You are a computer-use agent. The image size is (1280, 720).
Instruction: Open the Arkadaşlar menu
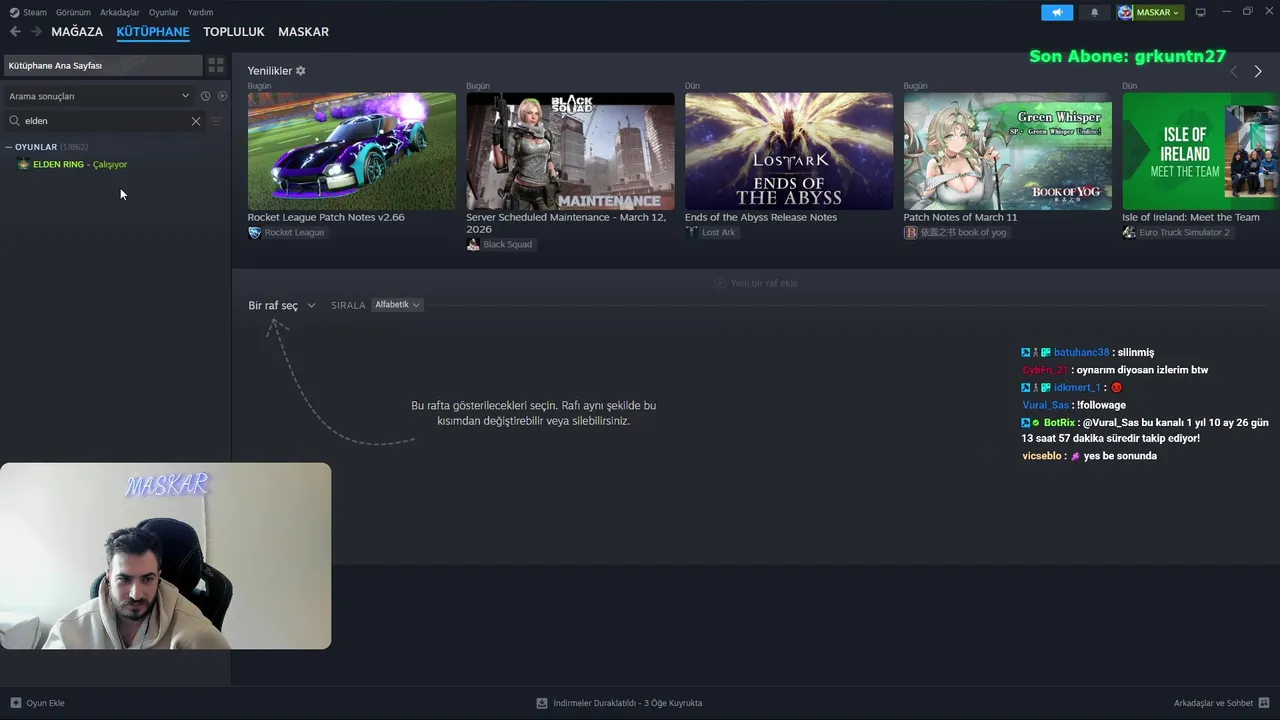pos(120,13)
